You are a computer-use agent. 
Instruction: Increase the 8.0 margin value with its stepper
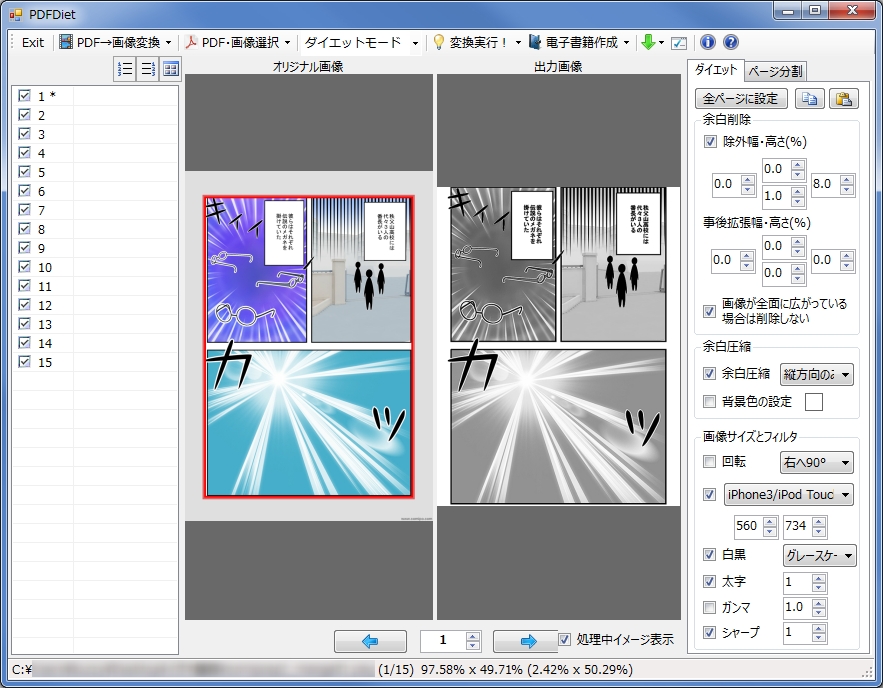pos(846,179)
